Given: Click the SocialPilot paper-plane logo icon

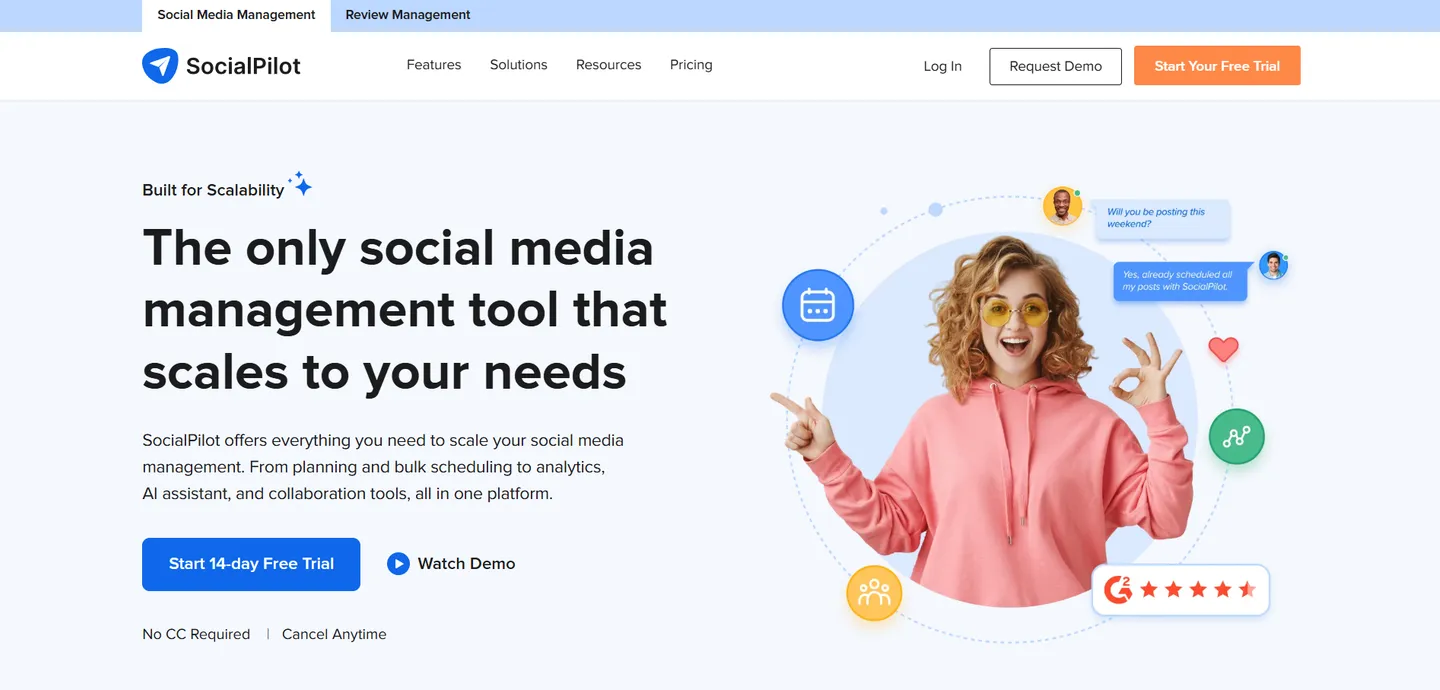Looking at the screenshot, I should pos(160,66).
